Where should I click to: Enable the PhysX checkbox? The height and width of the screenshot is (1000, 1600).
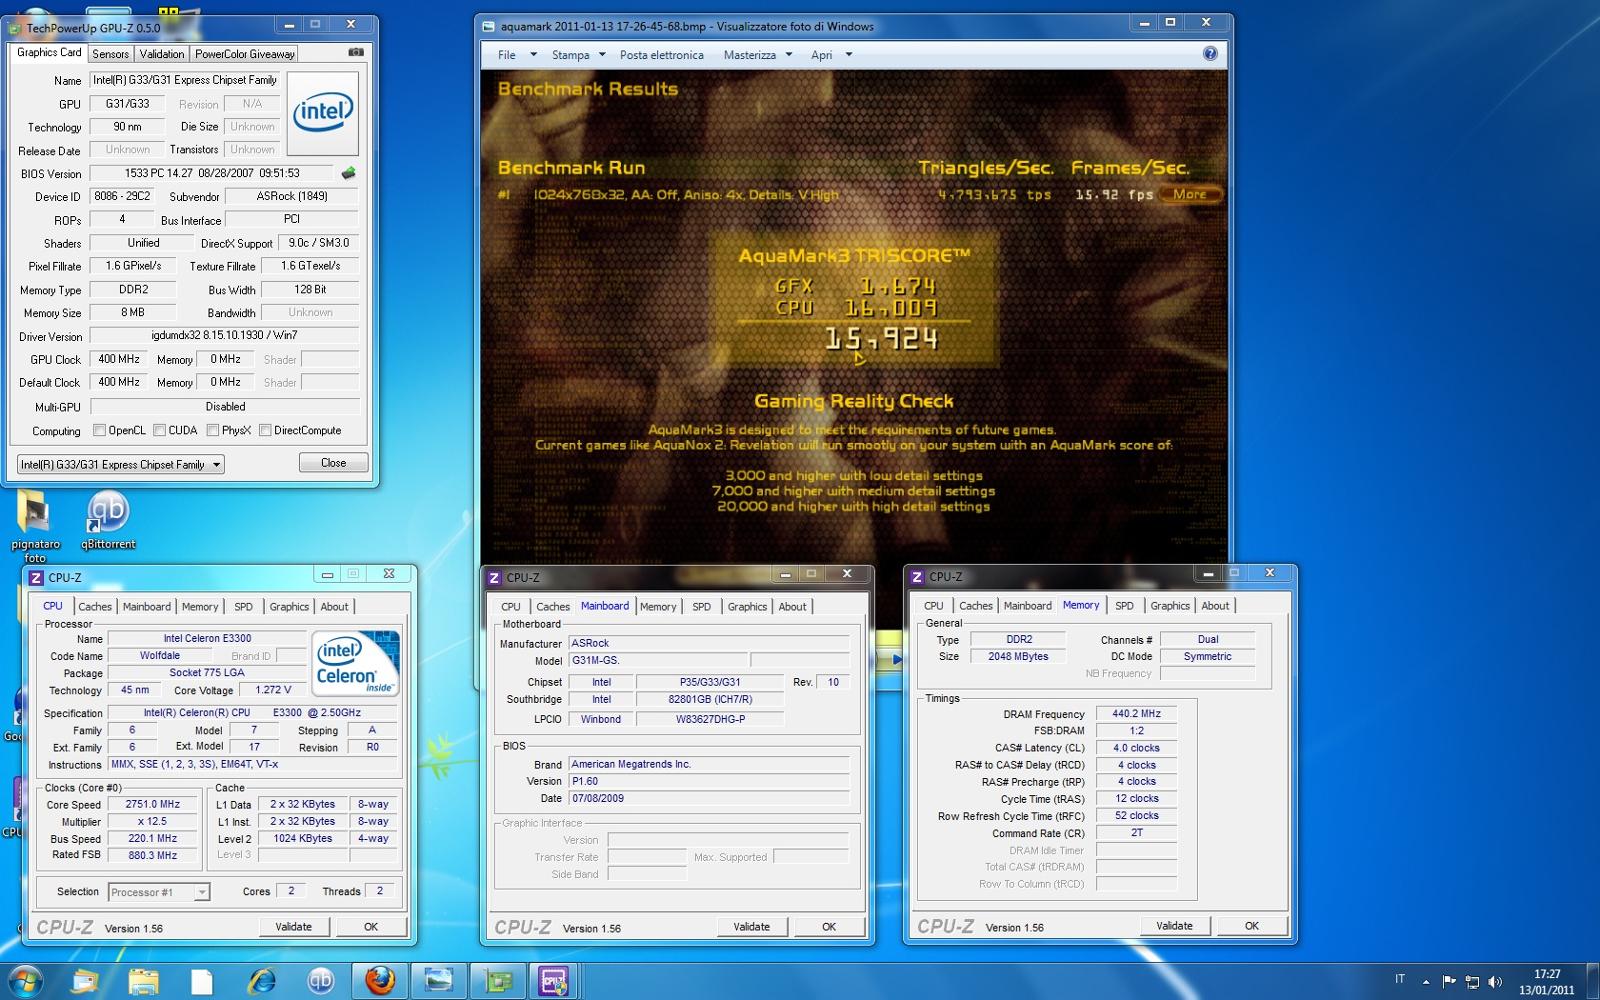(212, 430)
